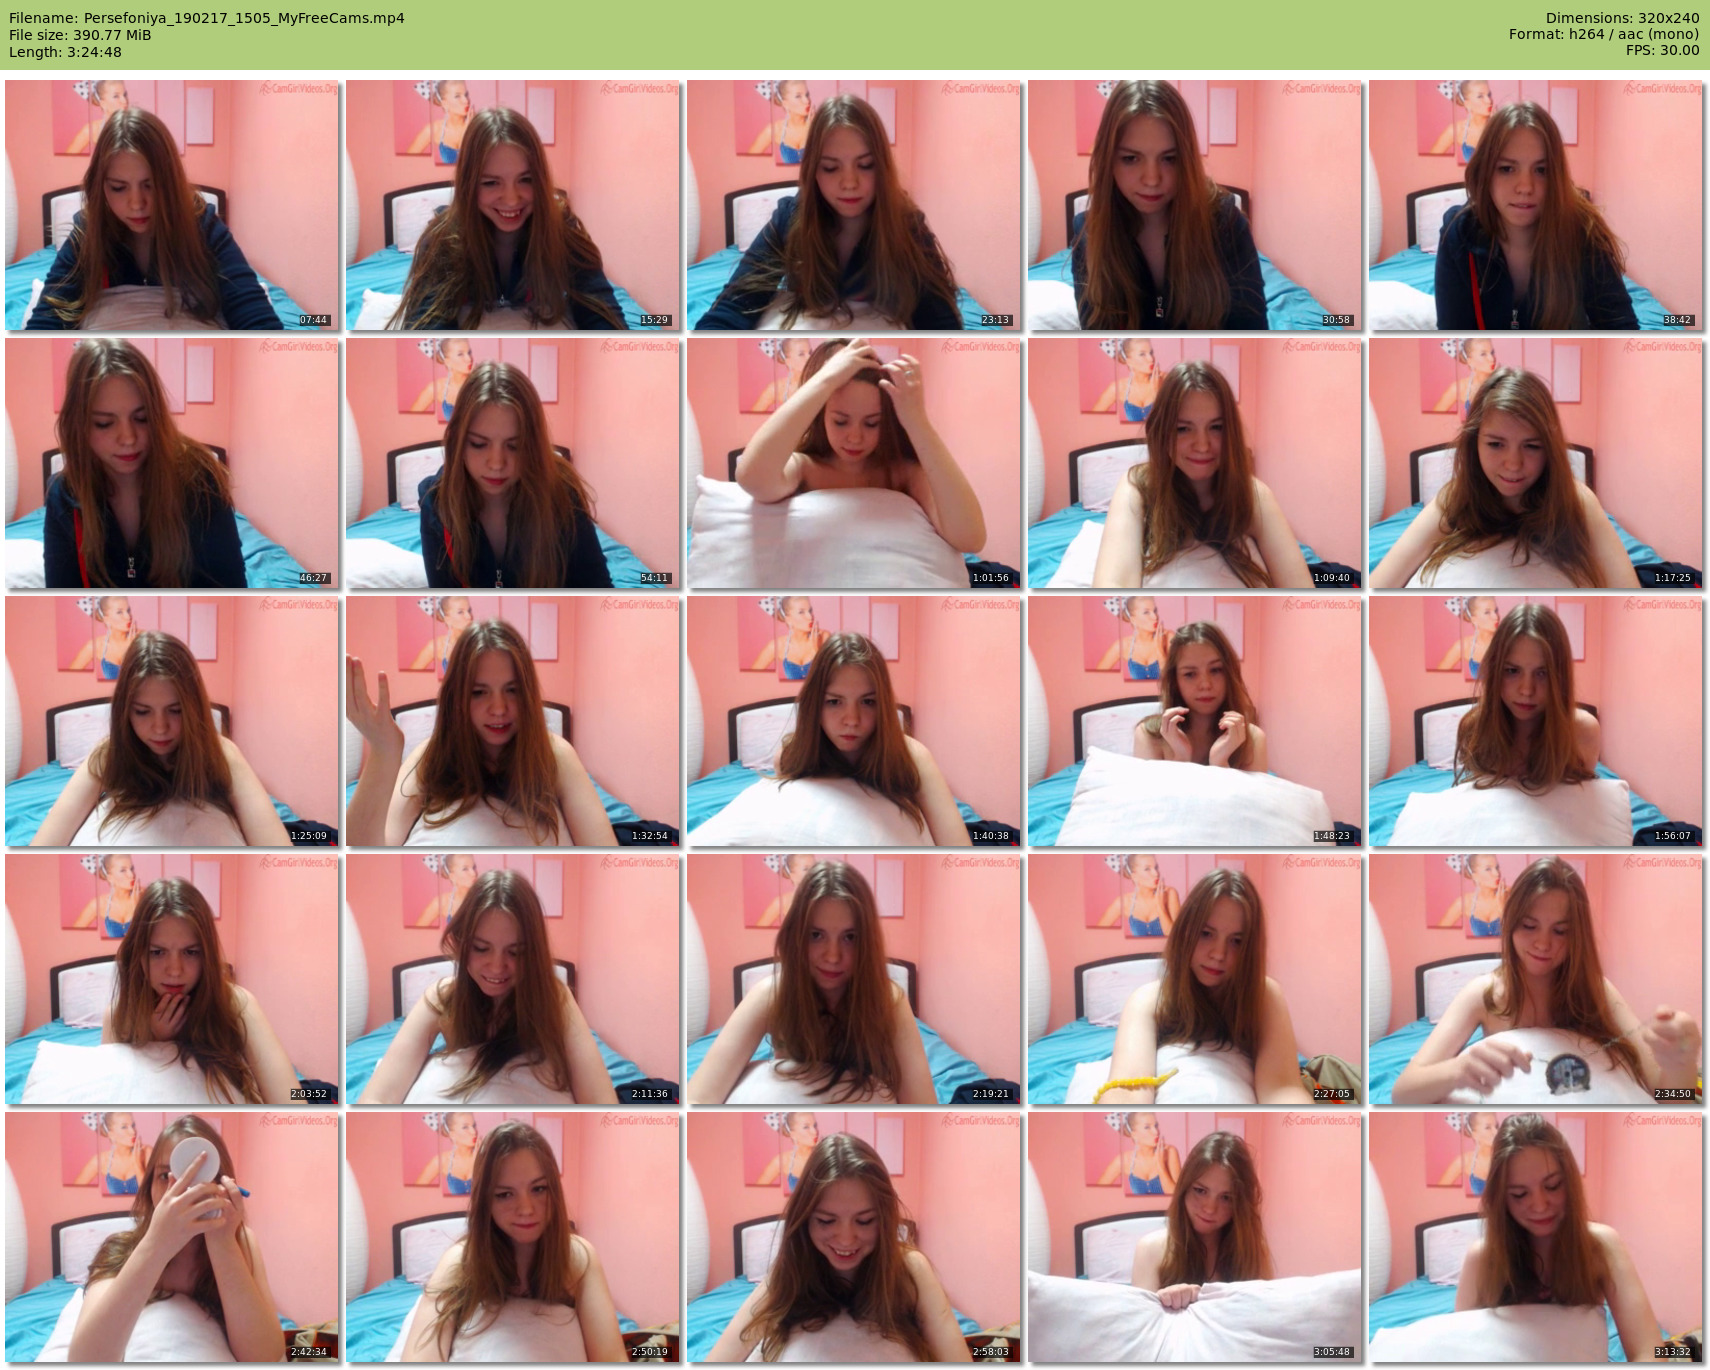The width and height of the screenshot is (1710, 1370).
Task: Click the last thumbnail marked 3:13:32
Action: pyautogui.click(x=1536, y=1237)
